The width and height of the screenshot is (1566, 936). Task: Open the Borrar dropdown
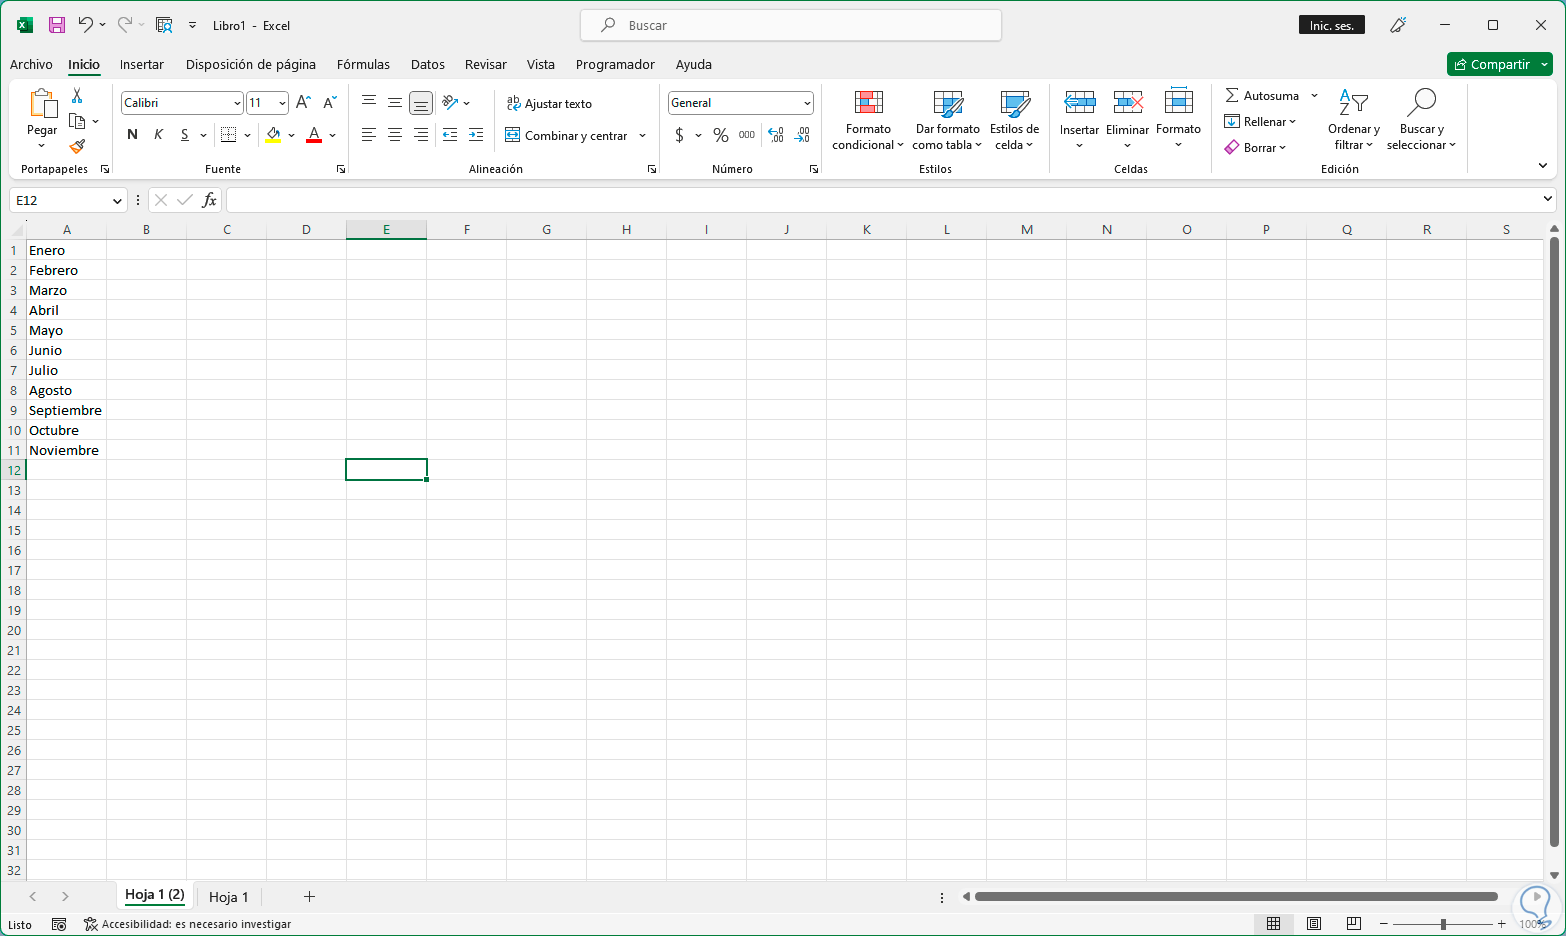click(1256, 148)
